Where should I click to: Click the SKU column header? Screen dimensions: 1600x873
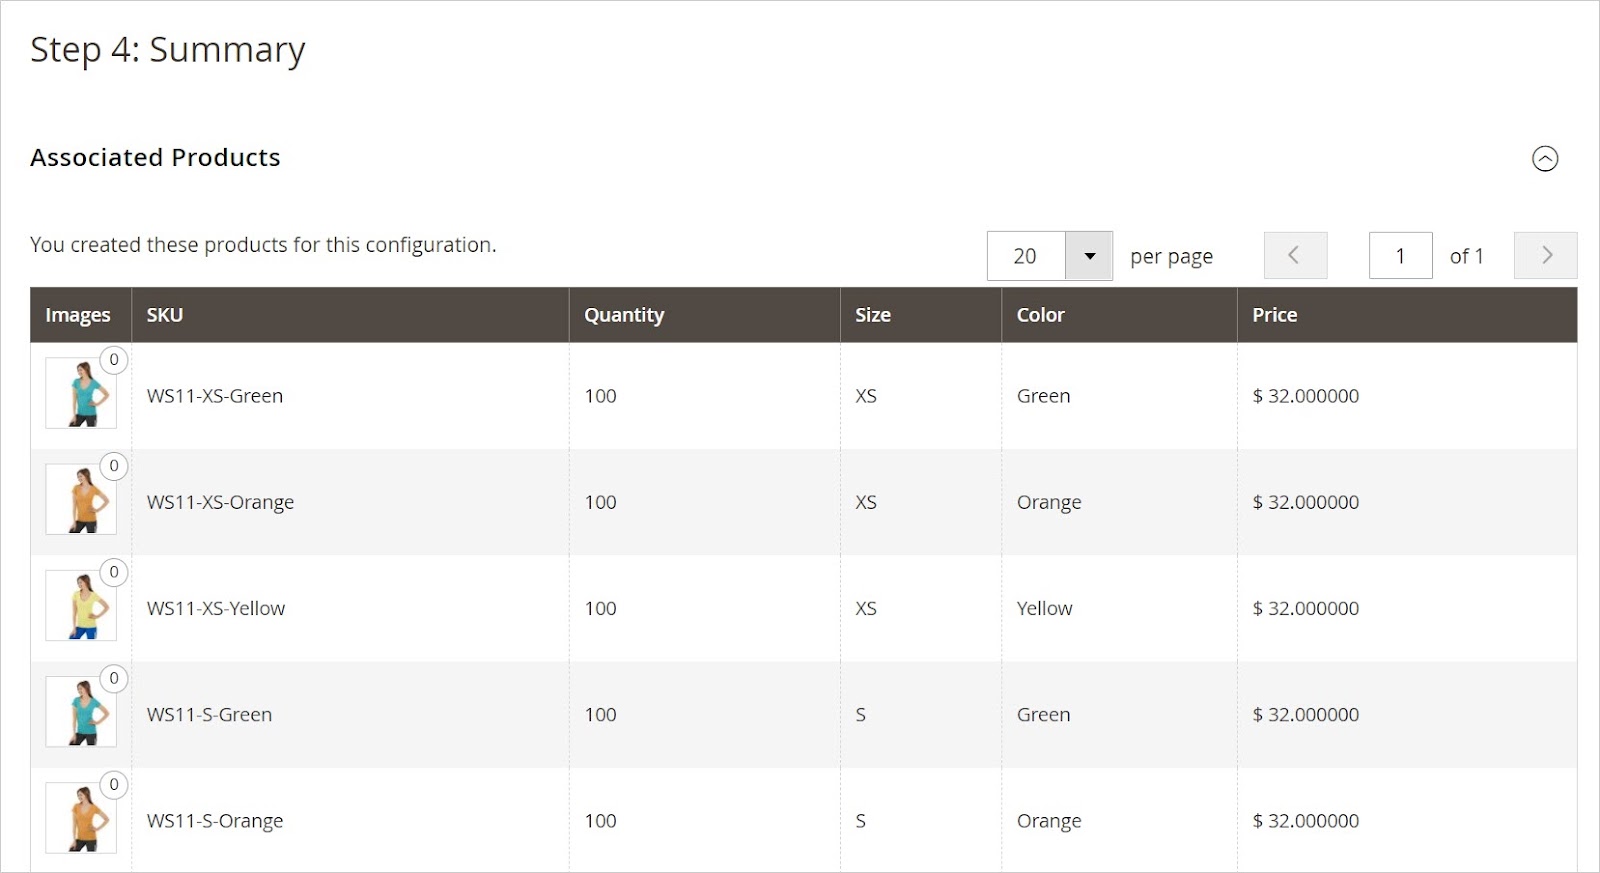[165, 315]
